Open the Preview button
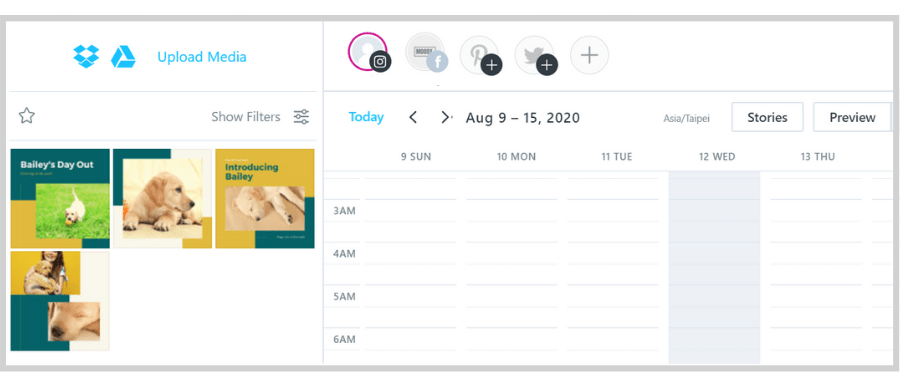The height and width of the screenshot is (384, 900). click(852, 117)
